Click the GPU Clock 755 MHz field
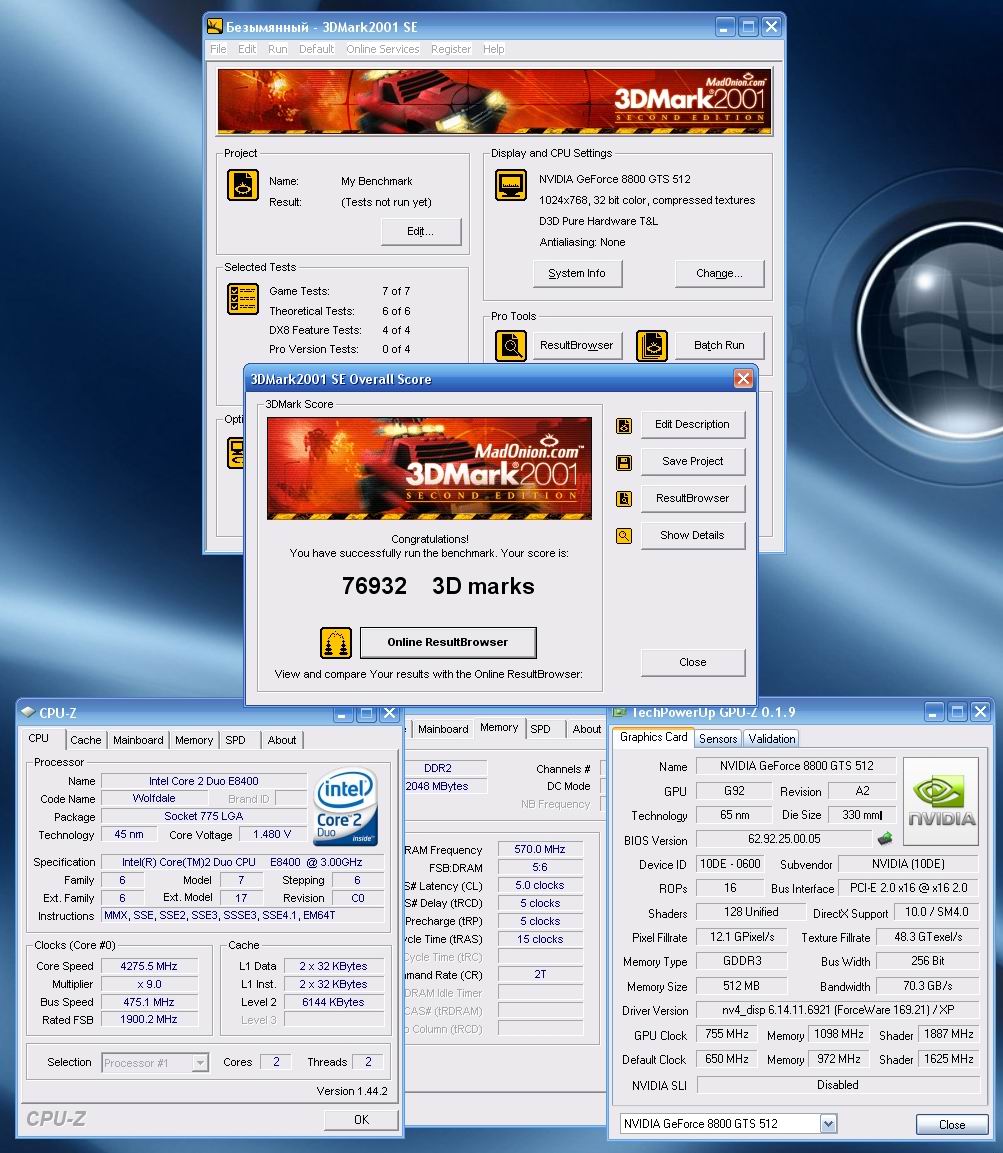The image size is (1003, 1153). [727, 1035]
